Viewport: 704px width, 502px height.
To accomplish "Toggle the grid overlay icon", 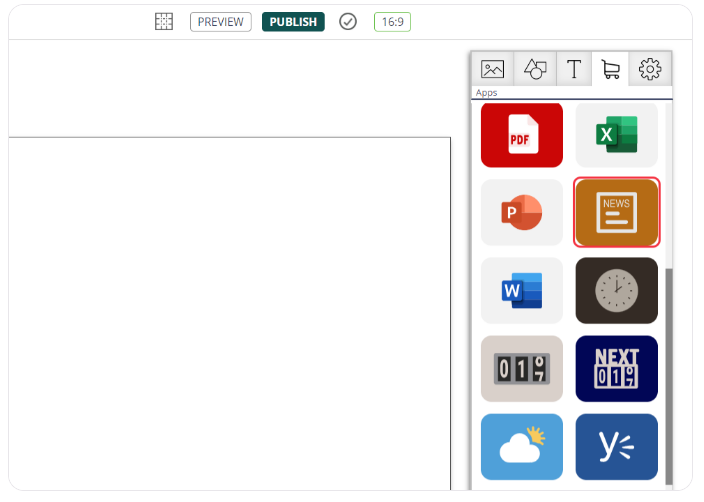I will pyautogui.click(x=164, y=22).
